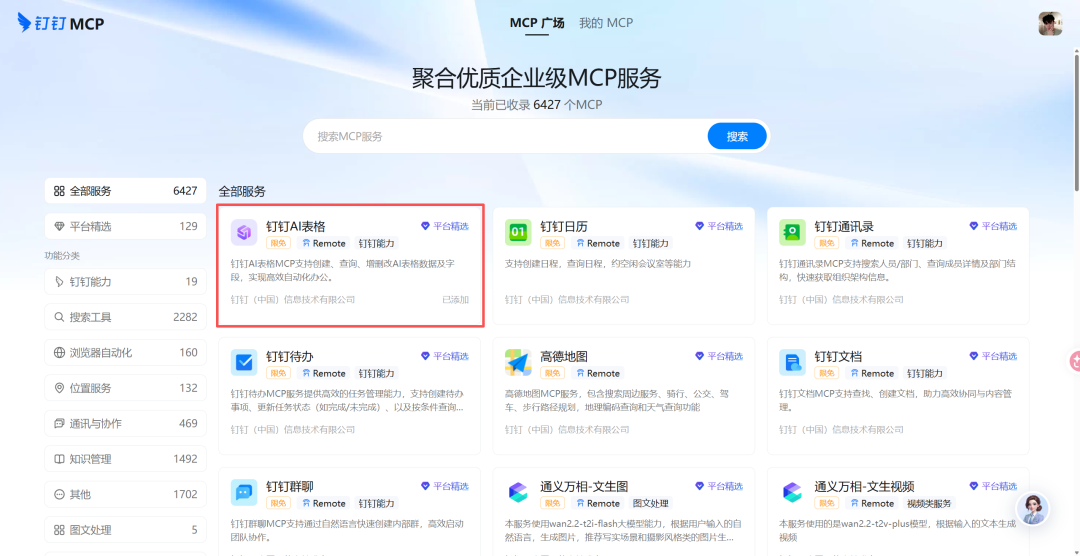This screenshot has height=556, width=1080.
Task: Click the 全部服务 section heading
Action: [242, 192]
